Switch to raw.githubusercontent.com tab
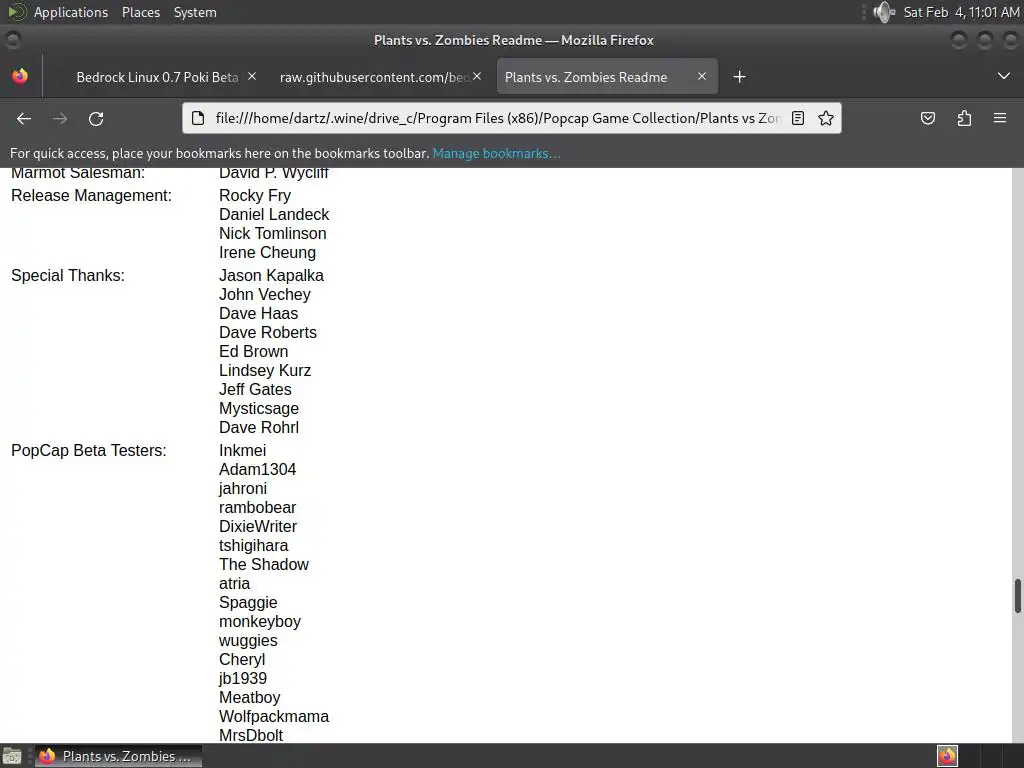Image resolution: width=1024 pixels, height=768 pixels. pos(374,77)
